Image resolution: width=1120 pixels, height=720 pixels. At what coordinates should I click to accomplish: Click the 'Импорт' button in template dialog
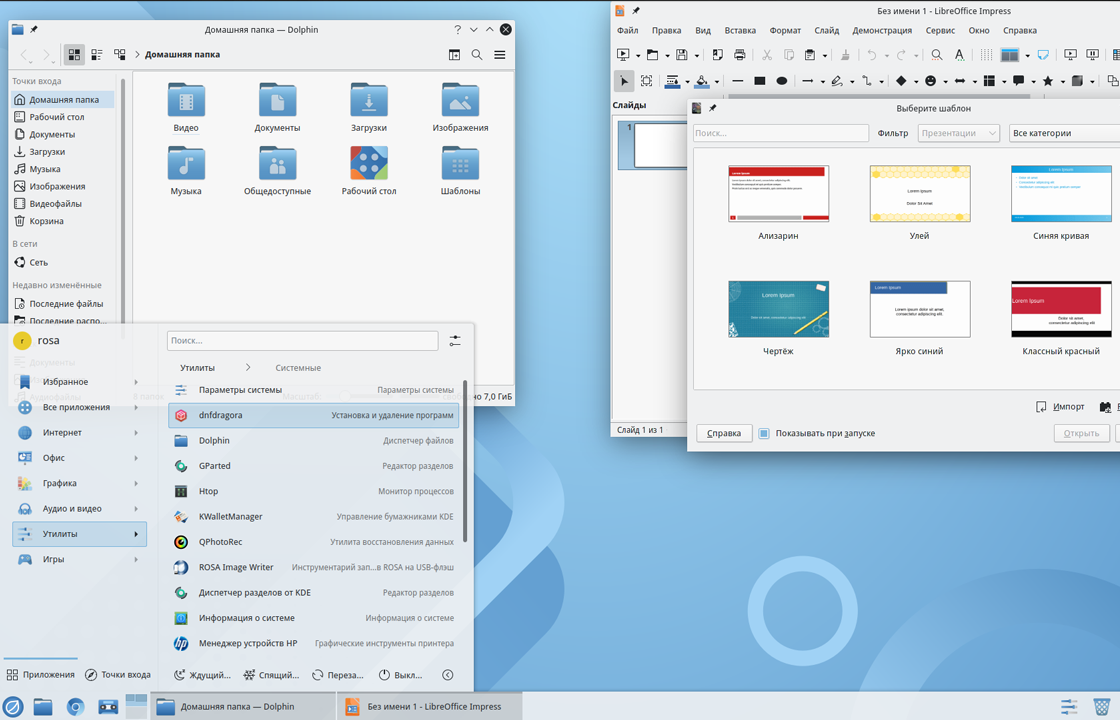[x=1060, y=407]
